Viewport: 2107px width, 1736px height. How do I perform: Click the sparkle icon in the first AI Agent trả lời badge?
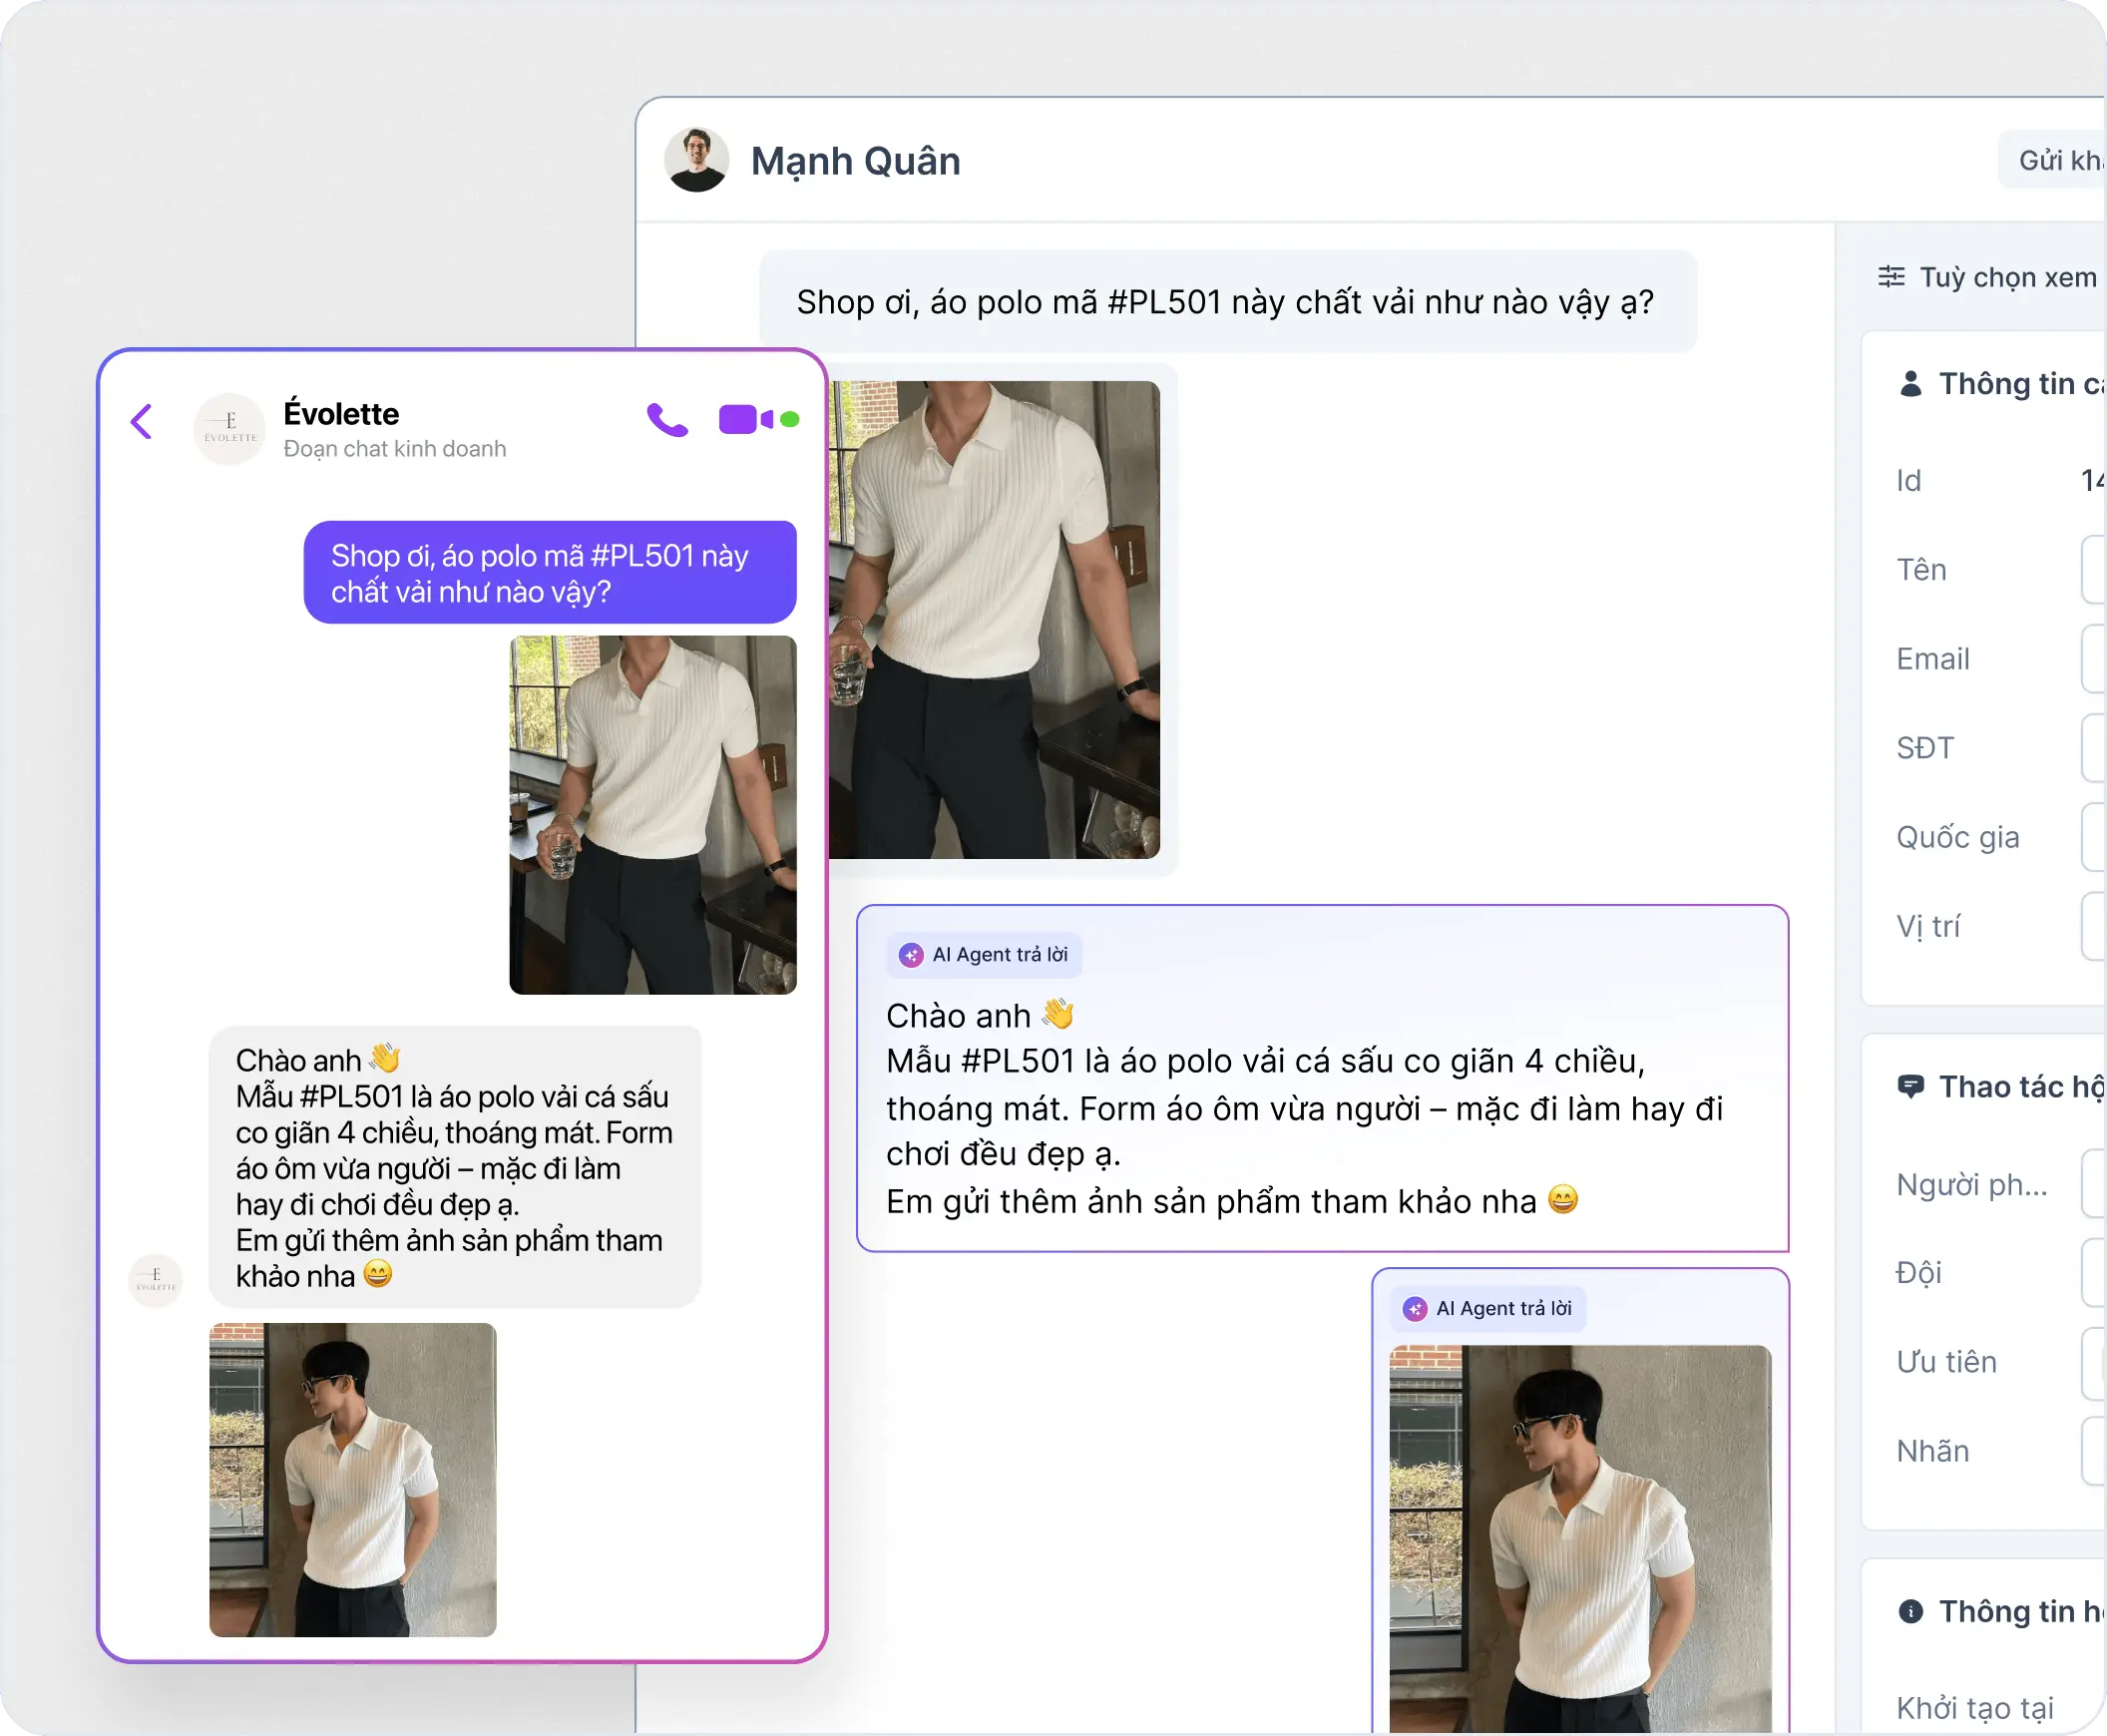911,955
